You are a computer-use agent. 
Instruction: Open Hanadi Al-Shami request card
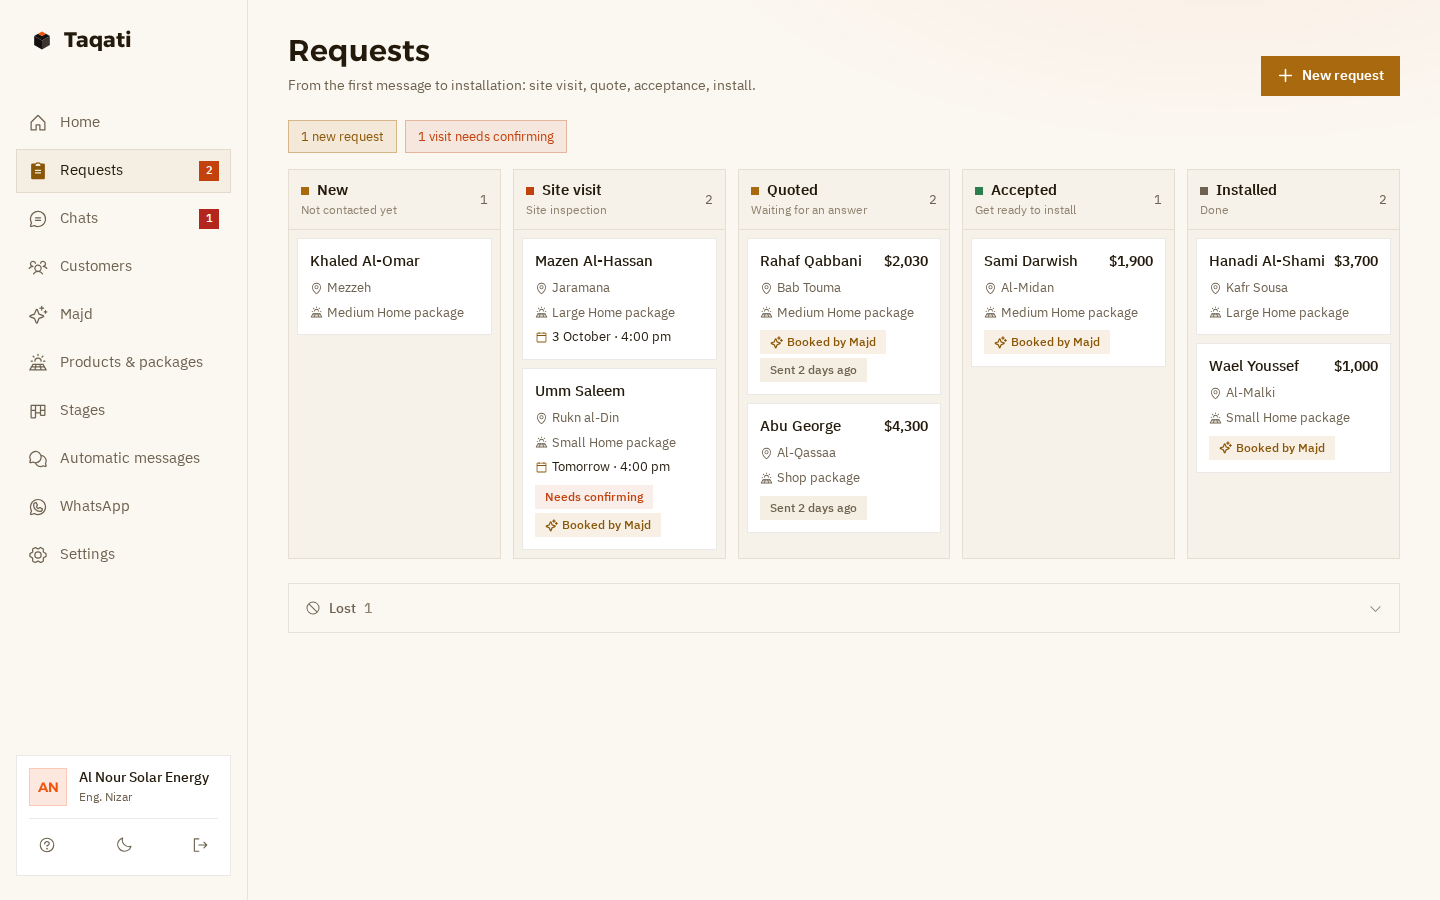(1293, 286)
